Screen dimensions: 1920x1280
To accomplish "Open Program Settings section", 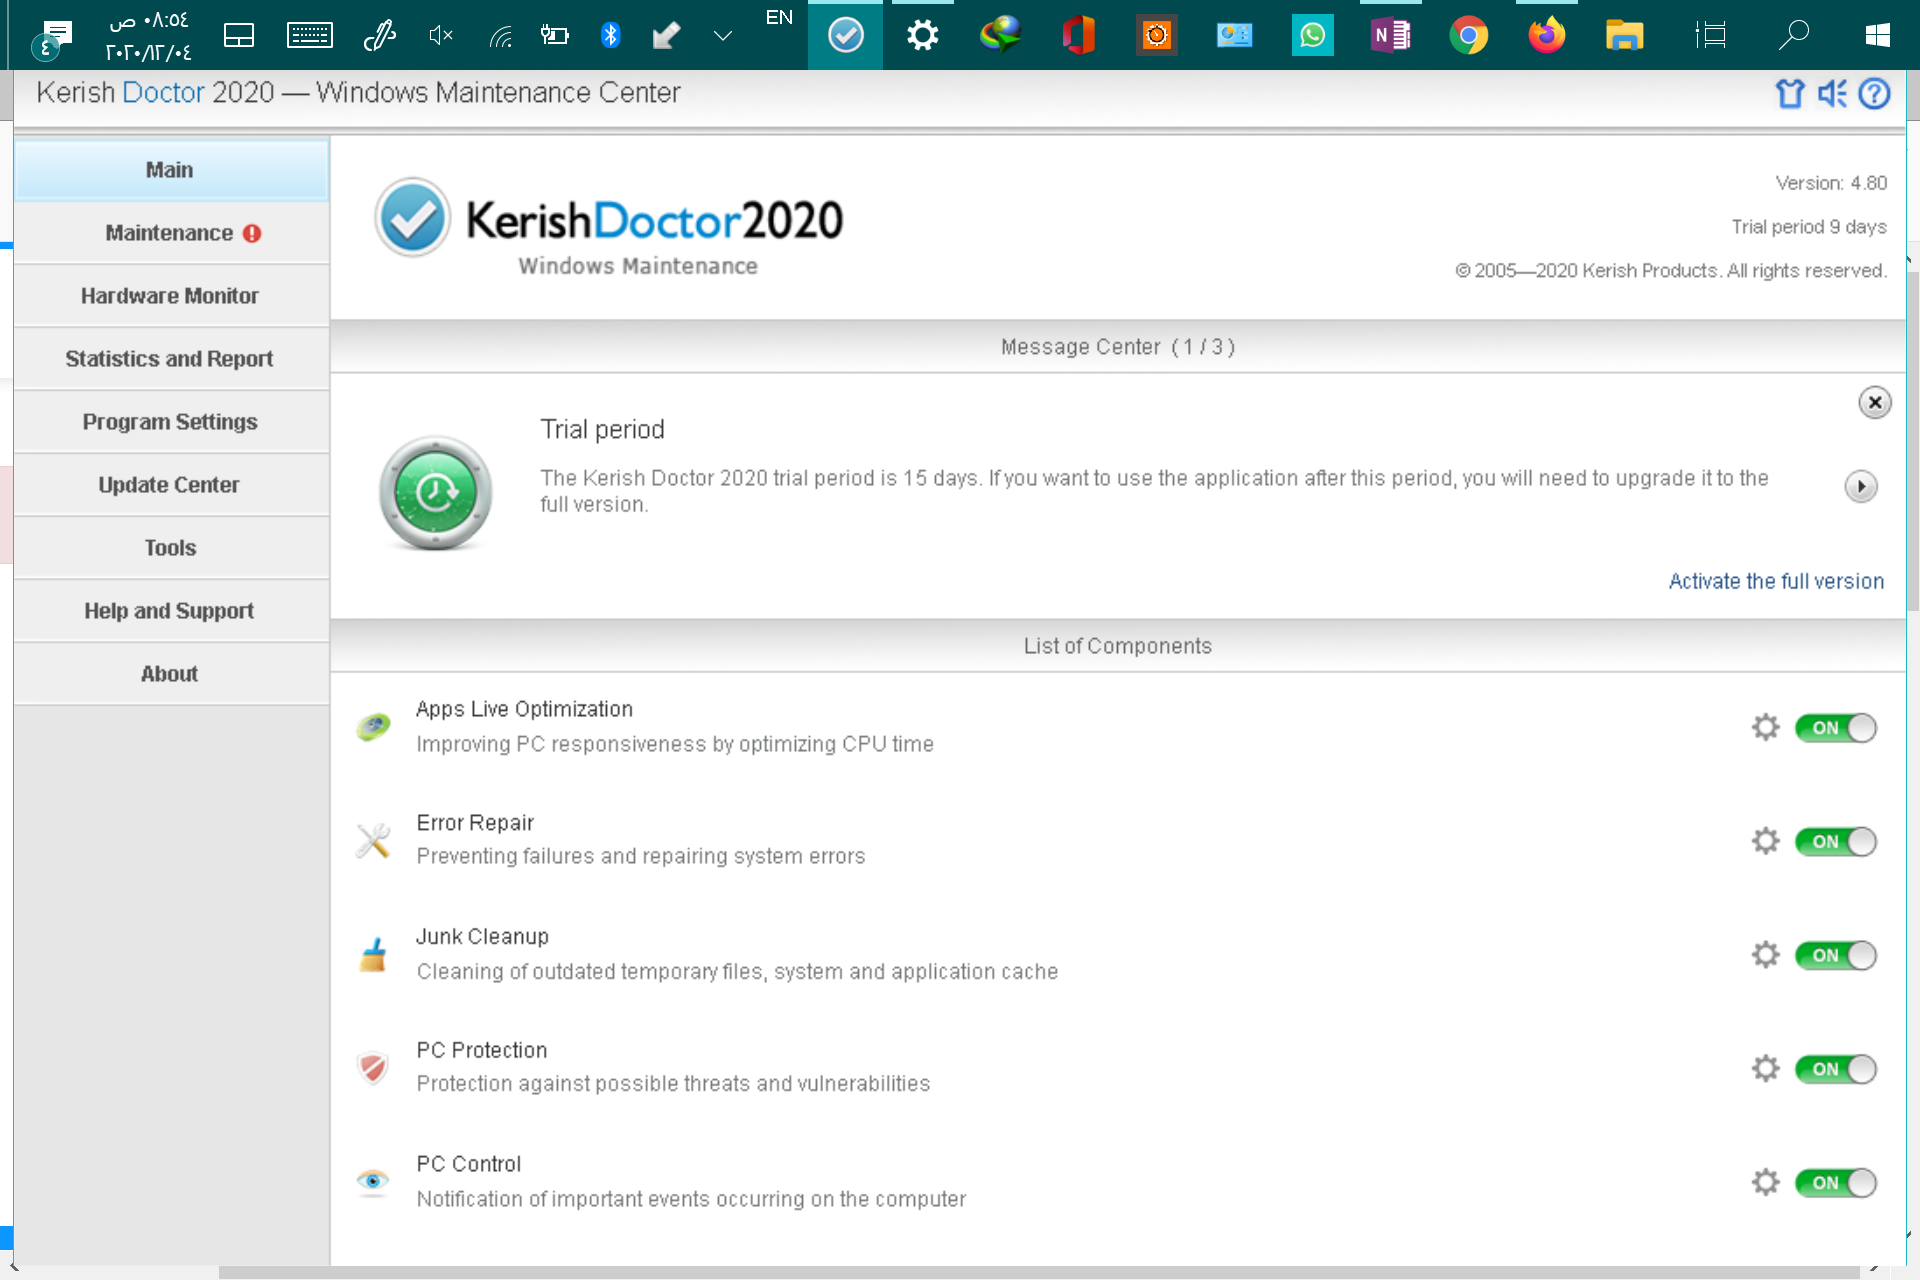I will pyautogui.click(x=171, y=422).
